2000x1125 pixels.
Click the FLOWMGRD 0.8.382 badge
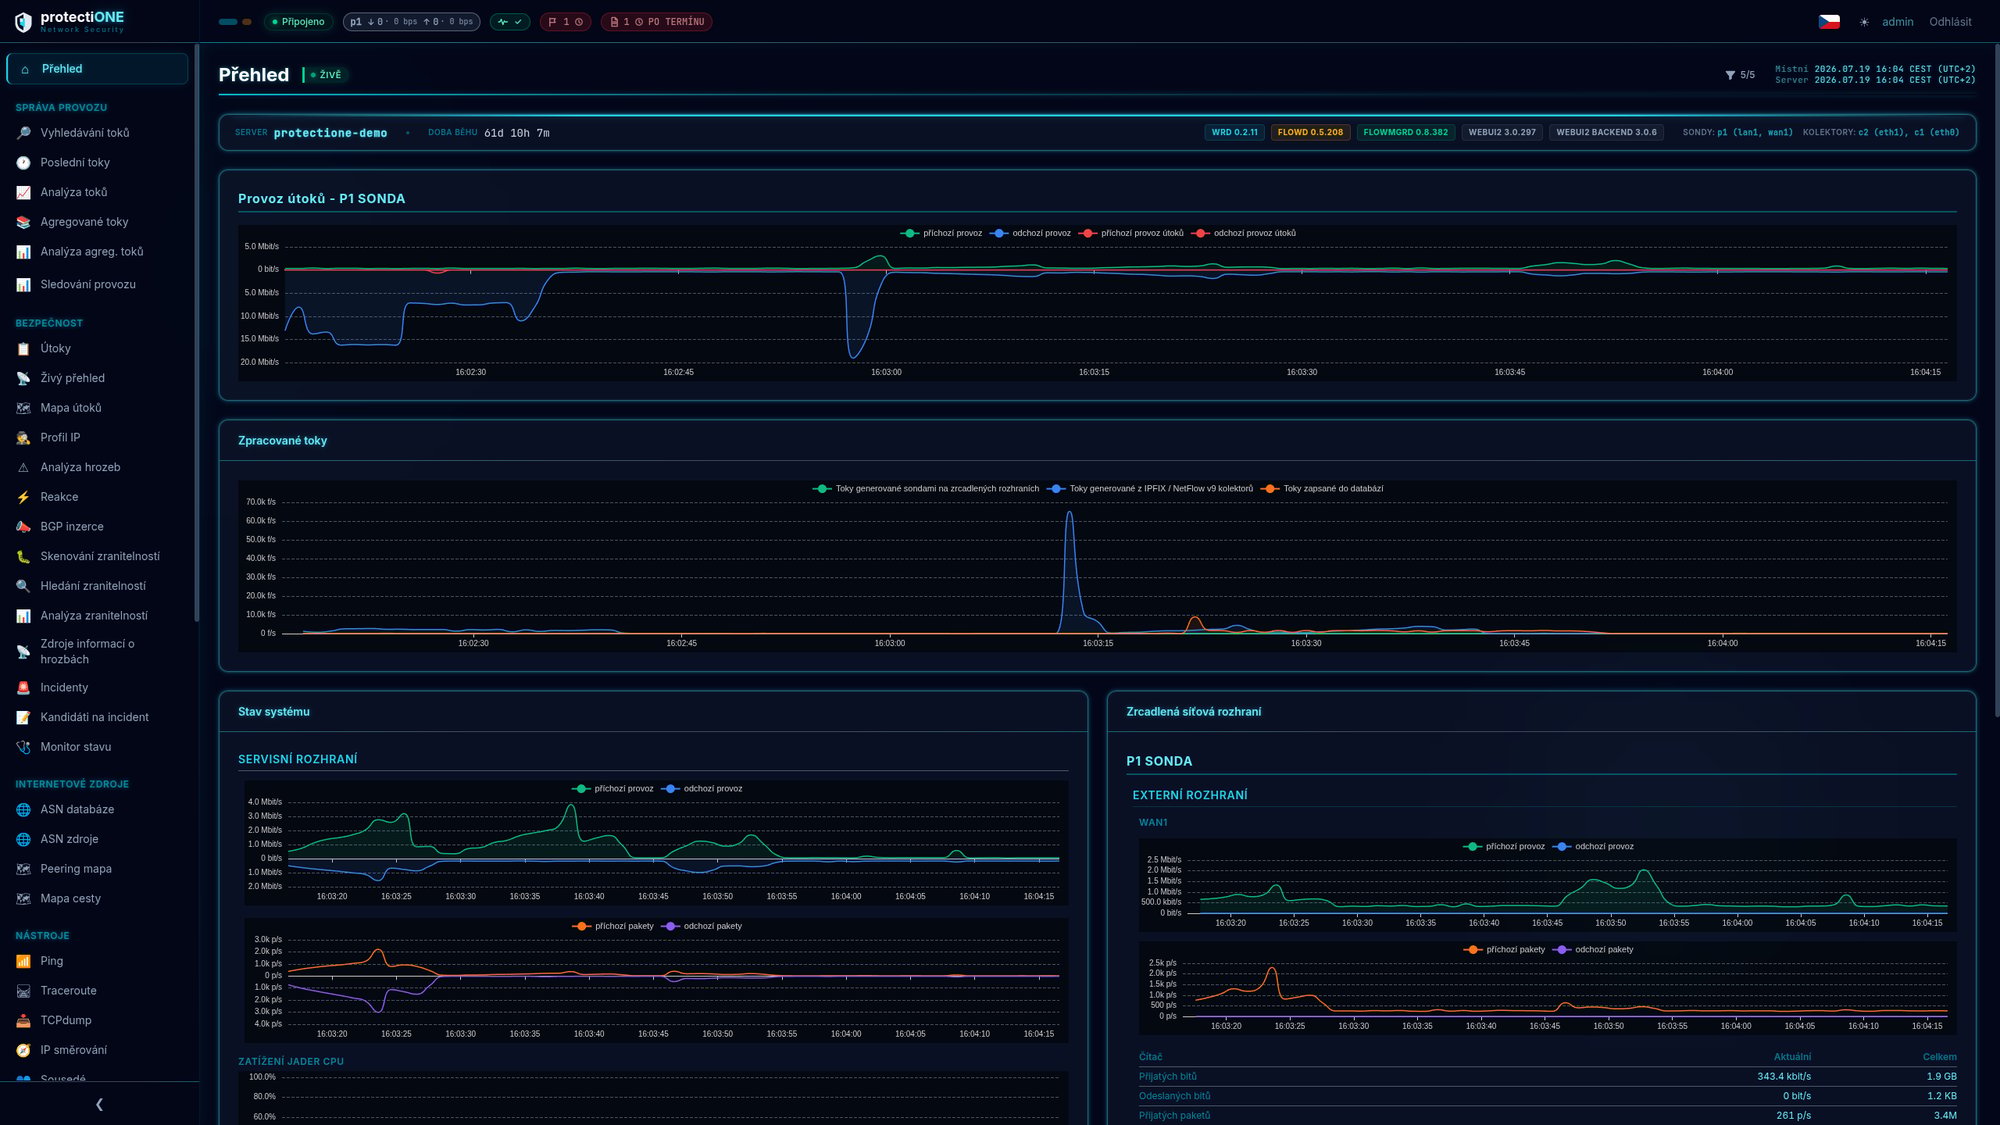click(1405, 132)
